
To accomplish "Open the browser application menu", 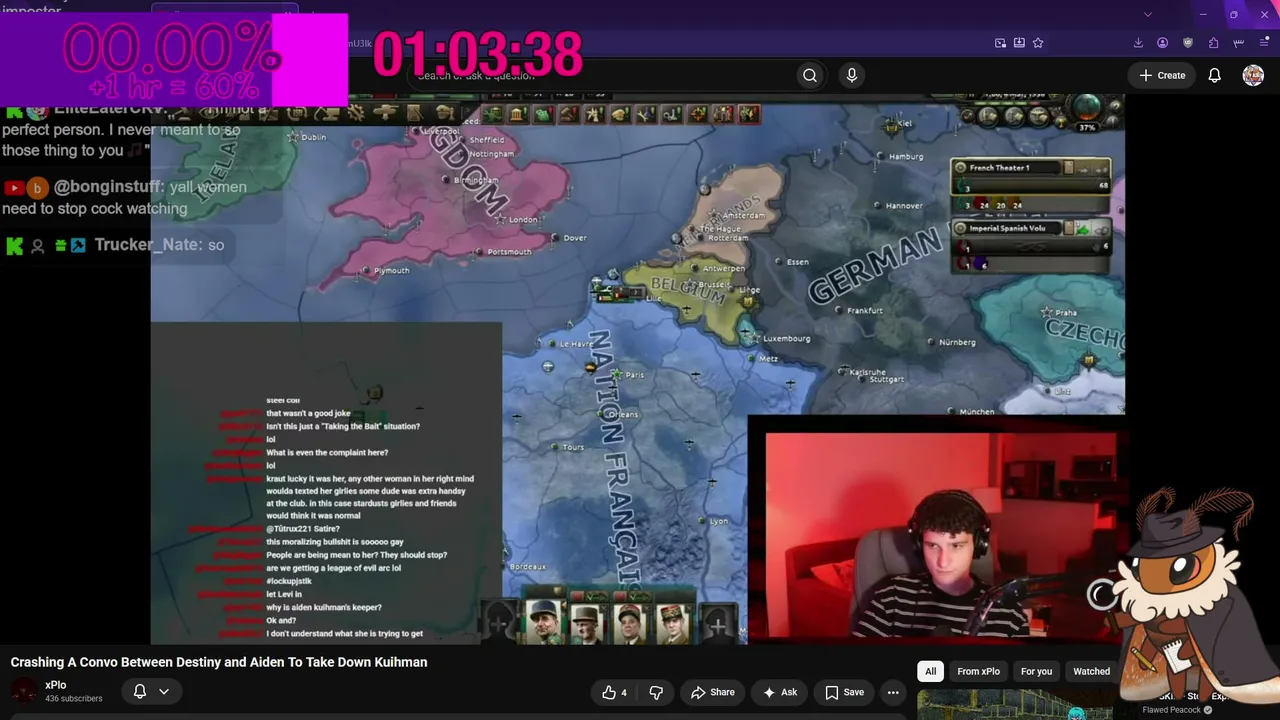I will [x=1263, y=43].
